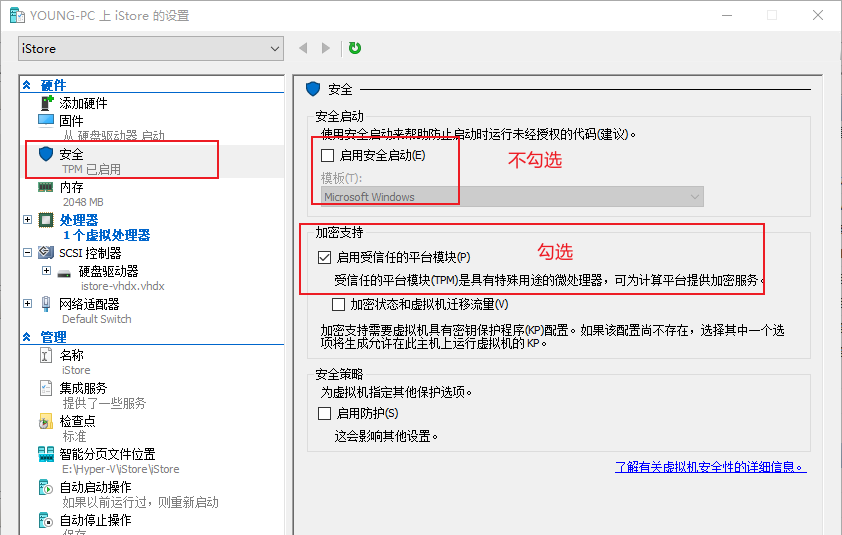
Task: Click the istore-vhdx.vhdx disk file entry
Action: pyautogui.click(x=123, y=286)
